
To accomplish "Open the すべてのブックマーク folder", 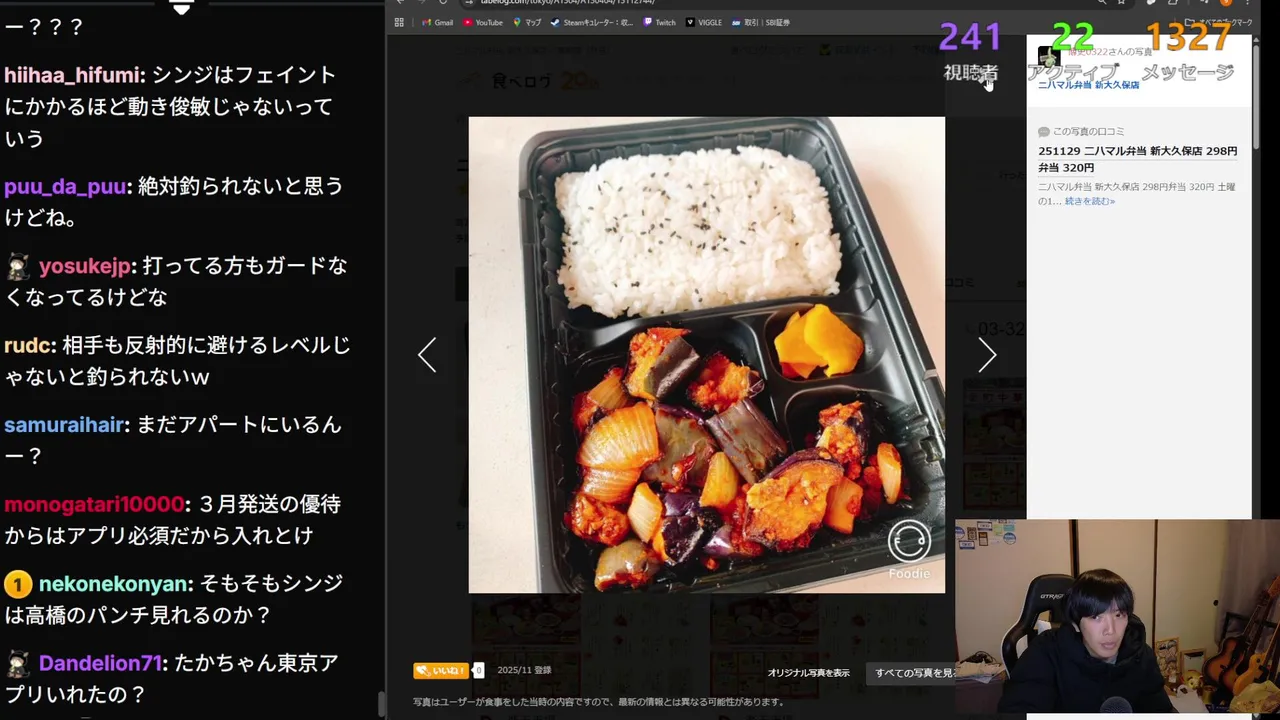I will coord(1219,22).
